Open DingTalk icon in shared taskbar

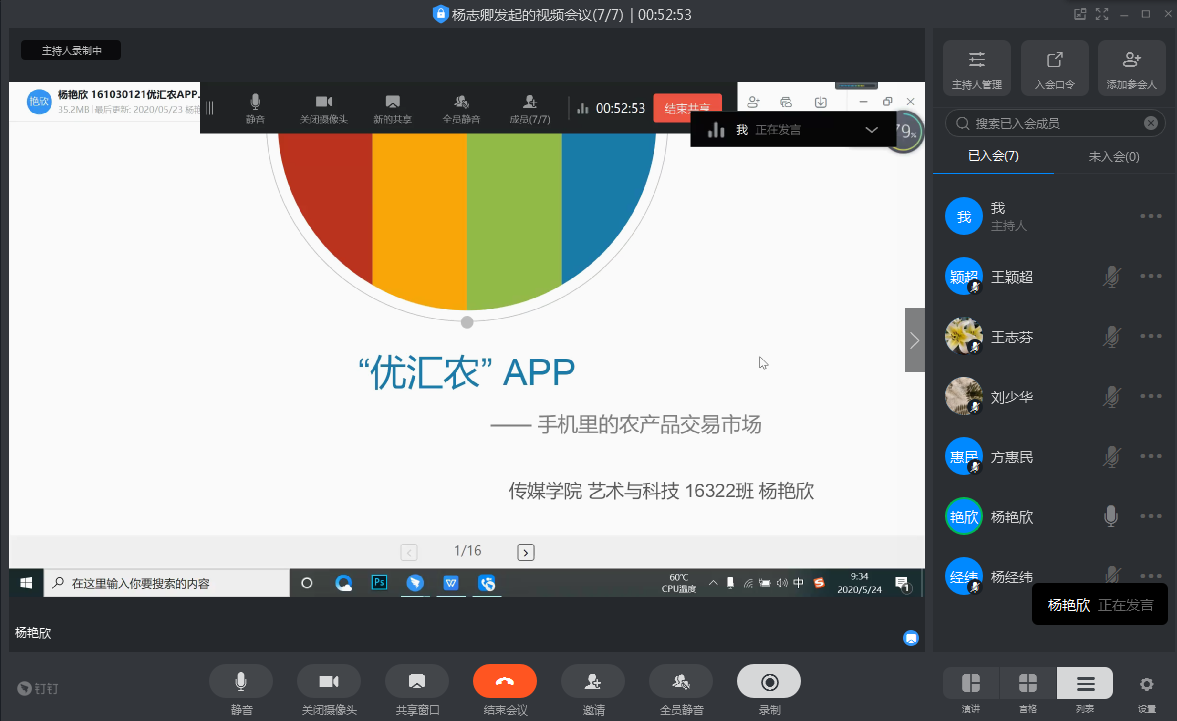pos(415,583)
